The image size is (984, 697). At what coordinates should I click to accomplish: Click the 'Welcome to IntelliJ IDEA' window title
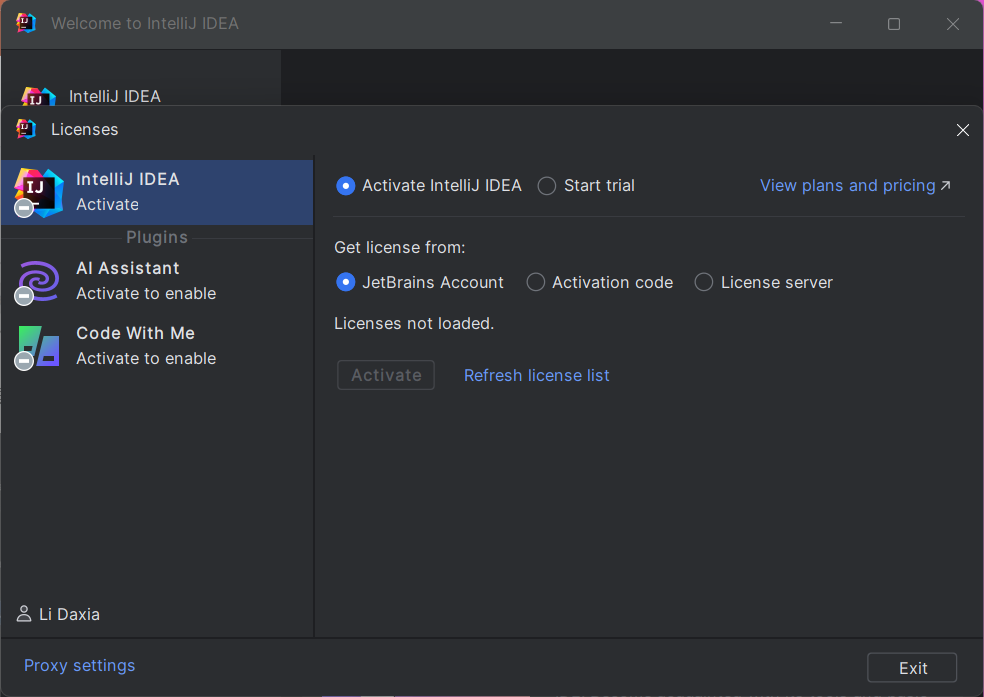pos(145,23)
